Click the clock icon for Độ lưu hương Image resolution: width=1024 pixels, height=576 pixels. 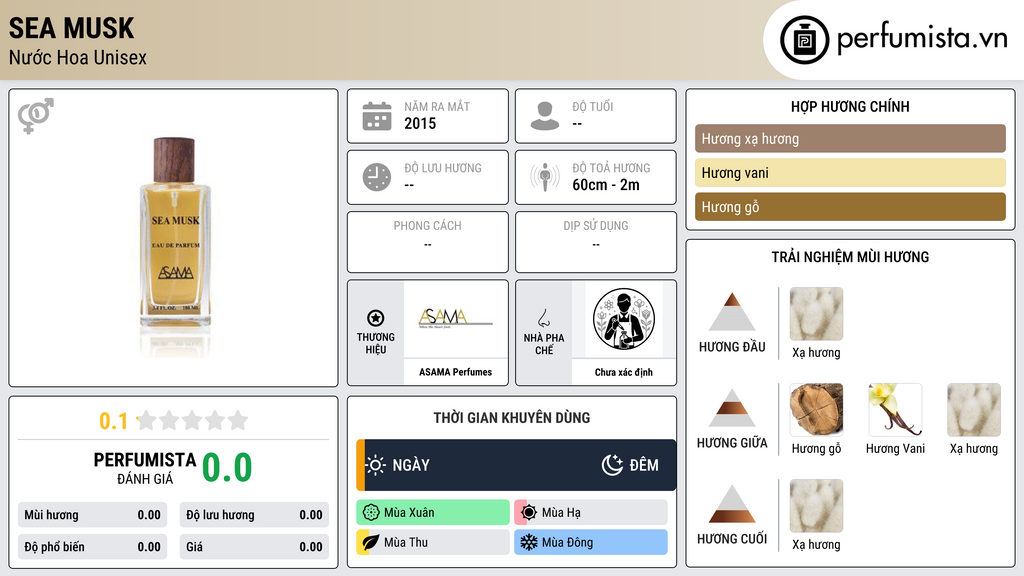click(x=377, y=177)
